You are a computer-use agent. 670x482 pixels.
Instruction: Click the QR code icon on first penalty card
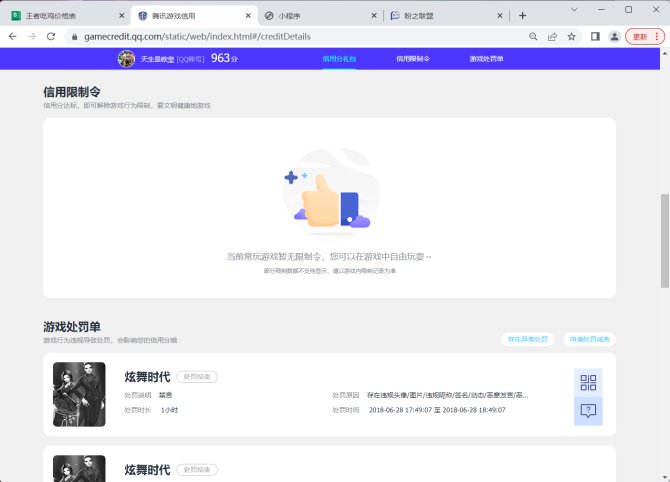588,382
